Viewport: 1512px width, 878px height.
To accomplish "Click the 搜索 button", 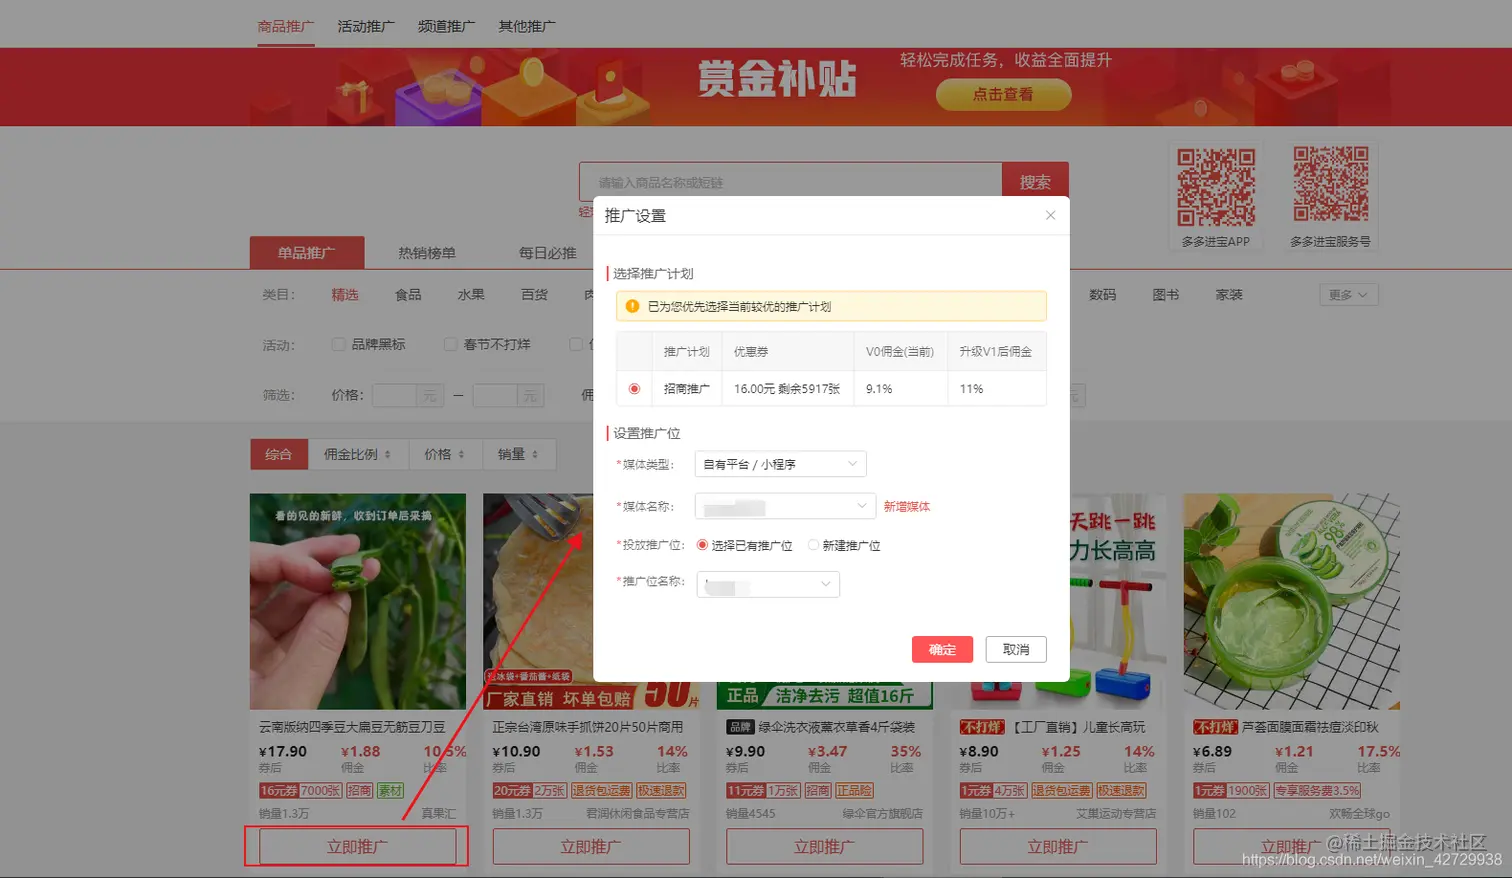I will point(1035,182).
